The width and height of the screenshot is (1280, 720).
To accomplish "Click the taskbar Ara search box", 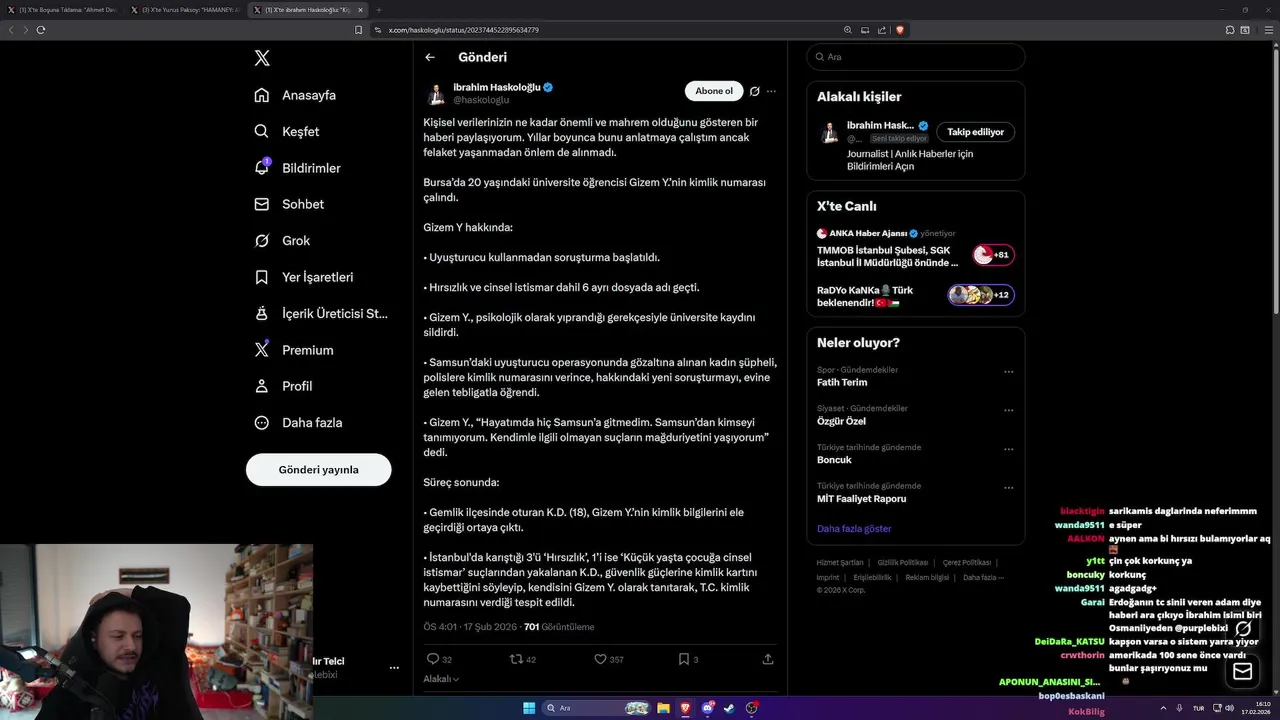I will click(x=598, y=708).
